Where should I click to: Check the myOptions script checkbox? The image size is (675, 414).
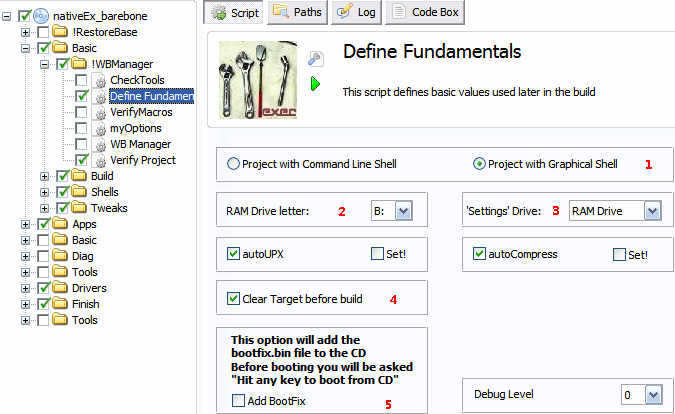pos(81,128)
